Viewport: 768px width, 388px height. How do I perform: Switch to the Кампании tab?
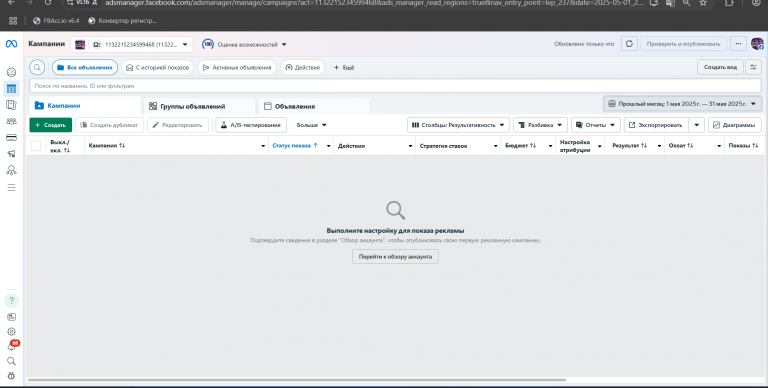pyautogui.click(x=85, y=106)
